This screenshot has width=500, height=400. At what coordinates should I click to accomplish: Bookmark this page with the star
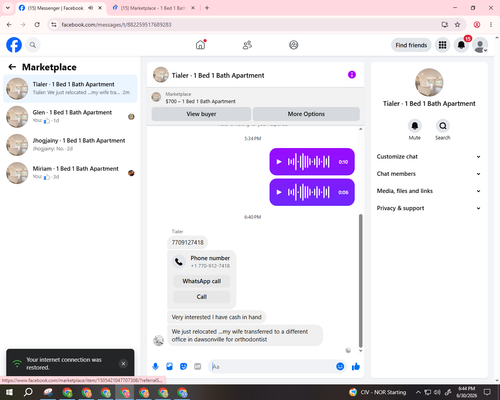(457, 25)
